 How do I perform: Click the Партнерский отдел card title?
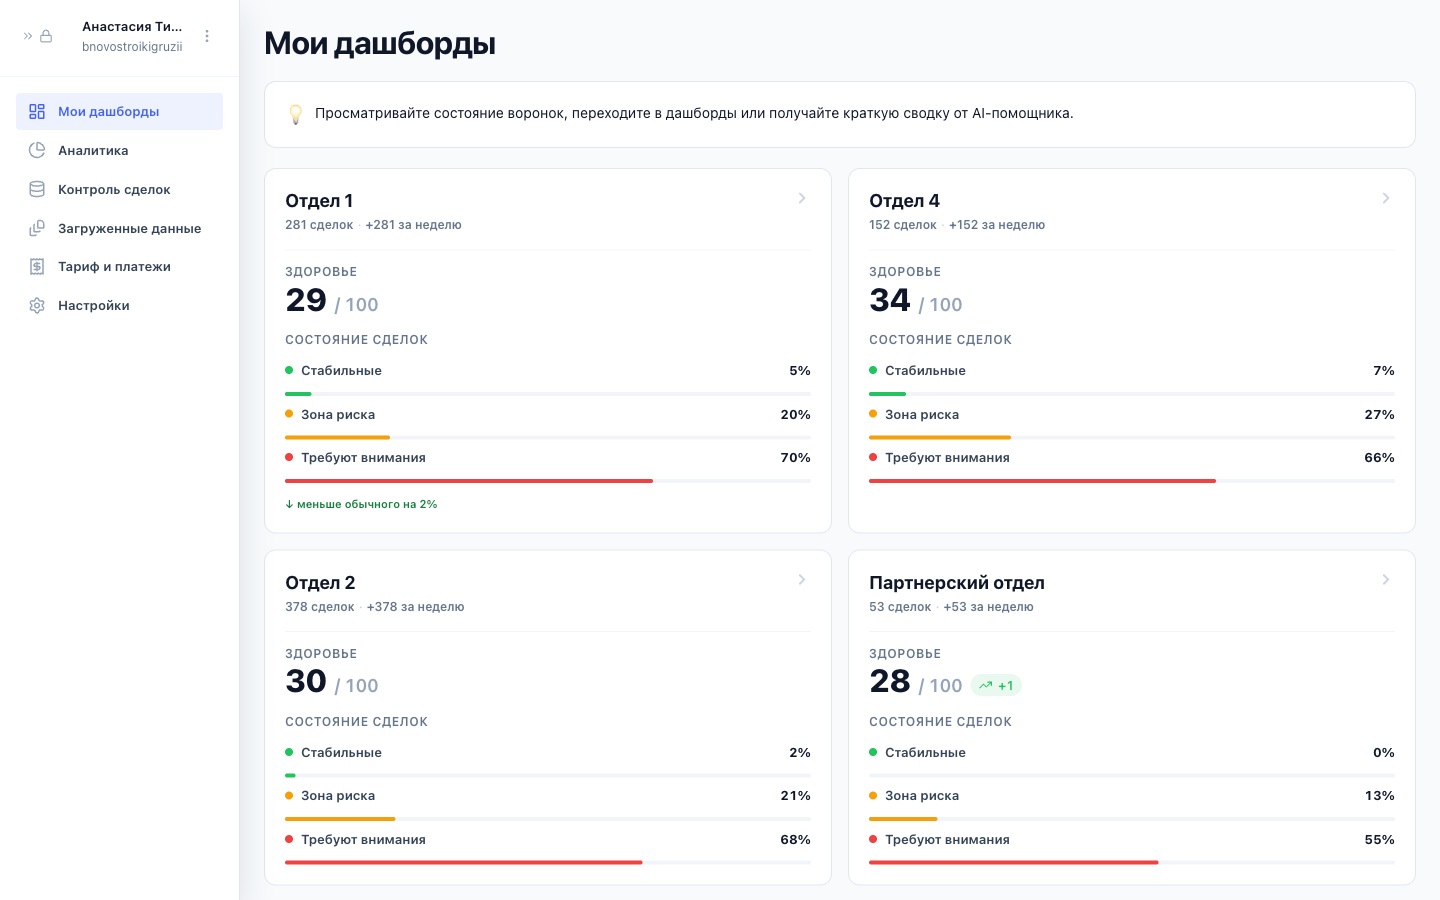click(x=957, y=583)
